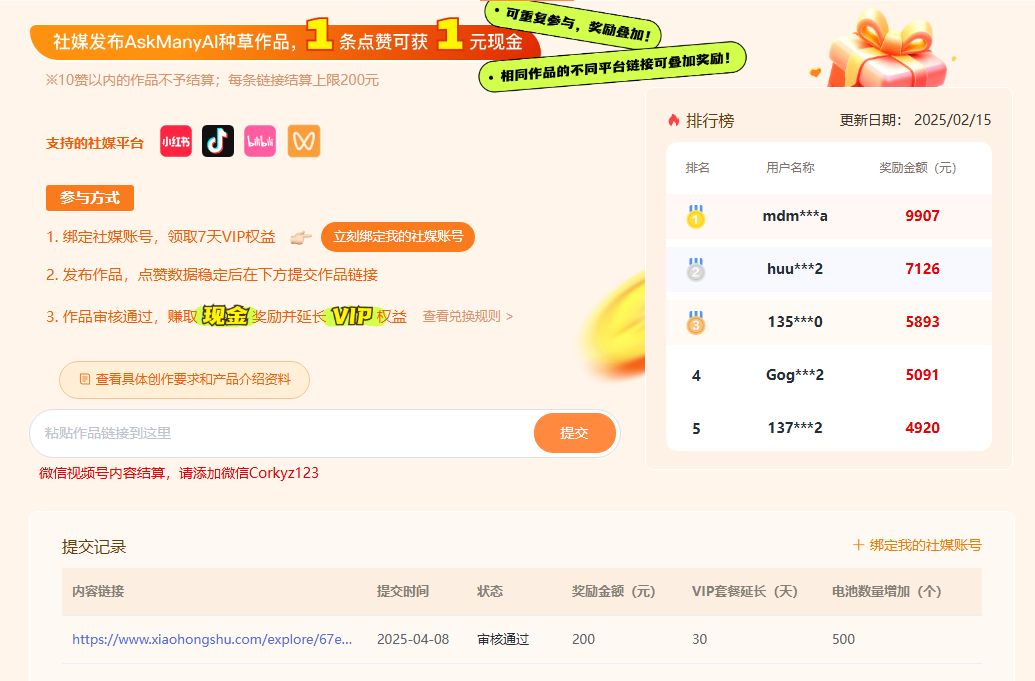Click reward amount 4920
This screenshot has width=1035, height=681.
click(x=922, y=428)
